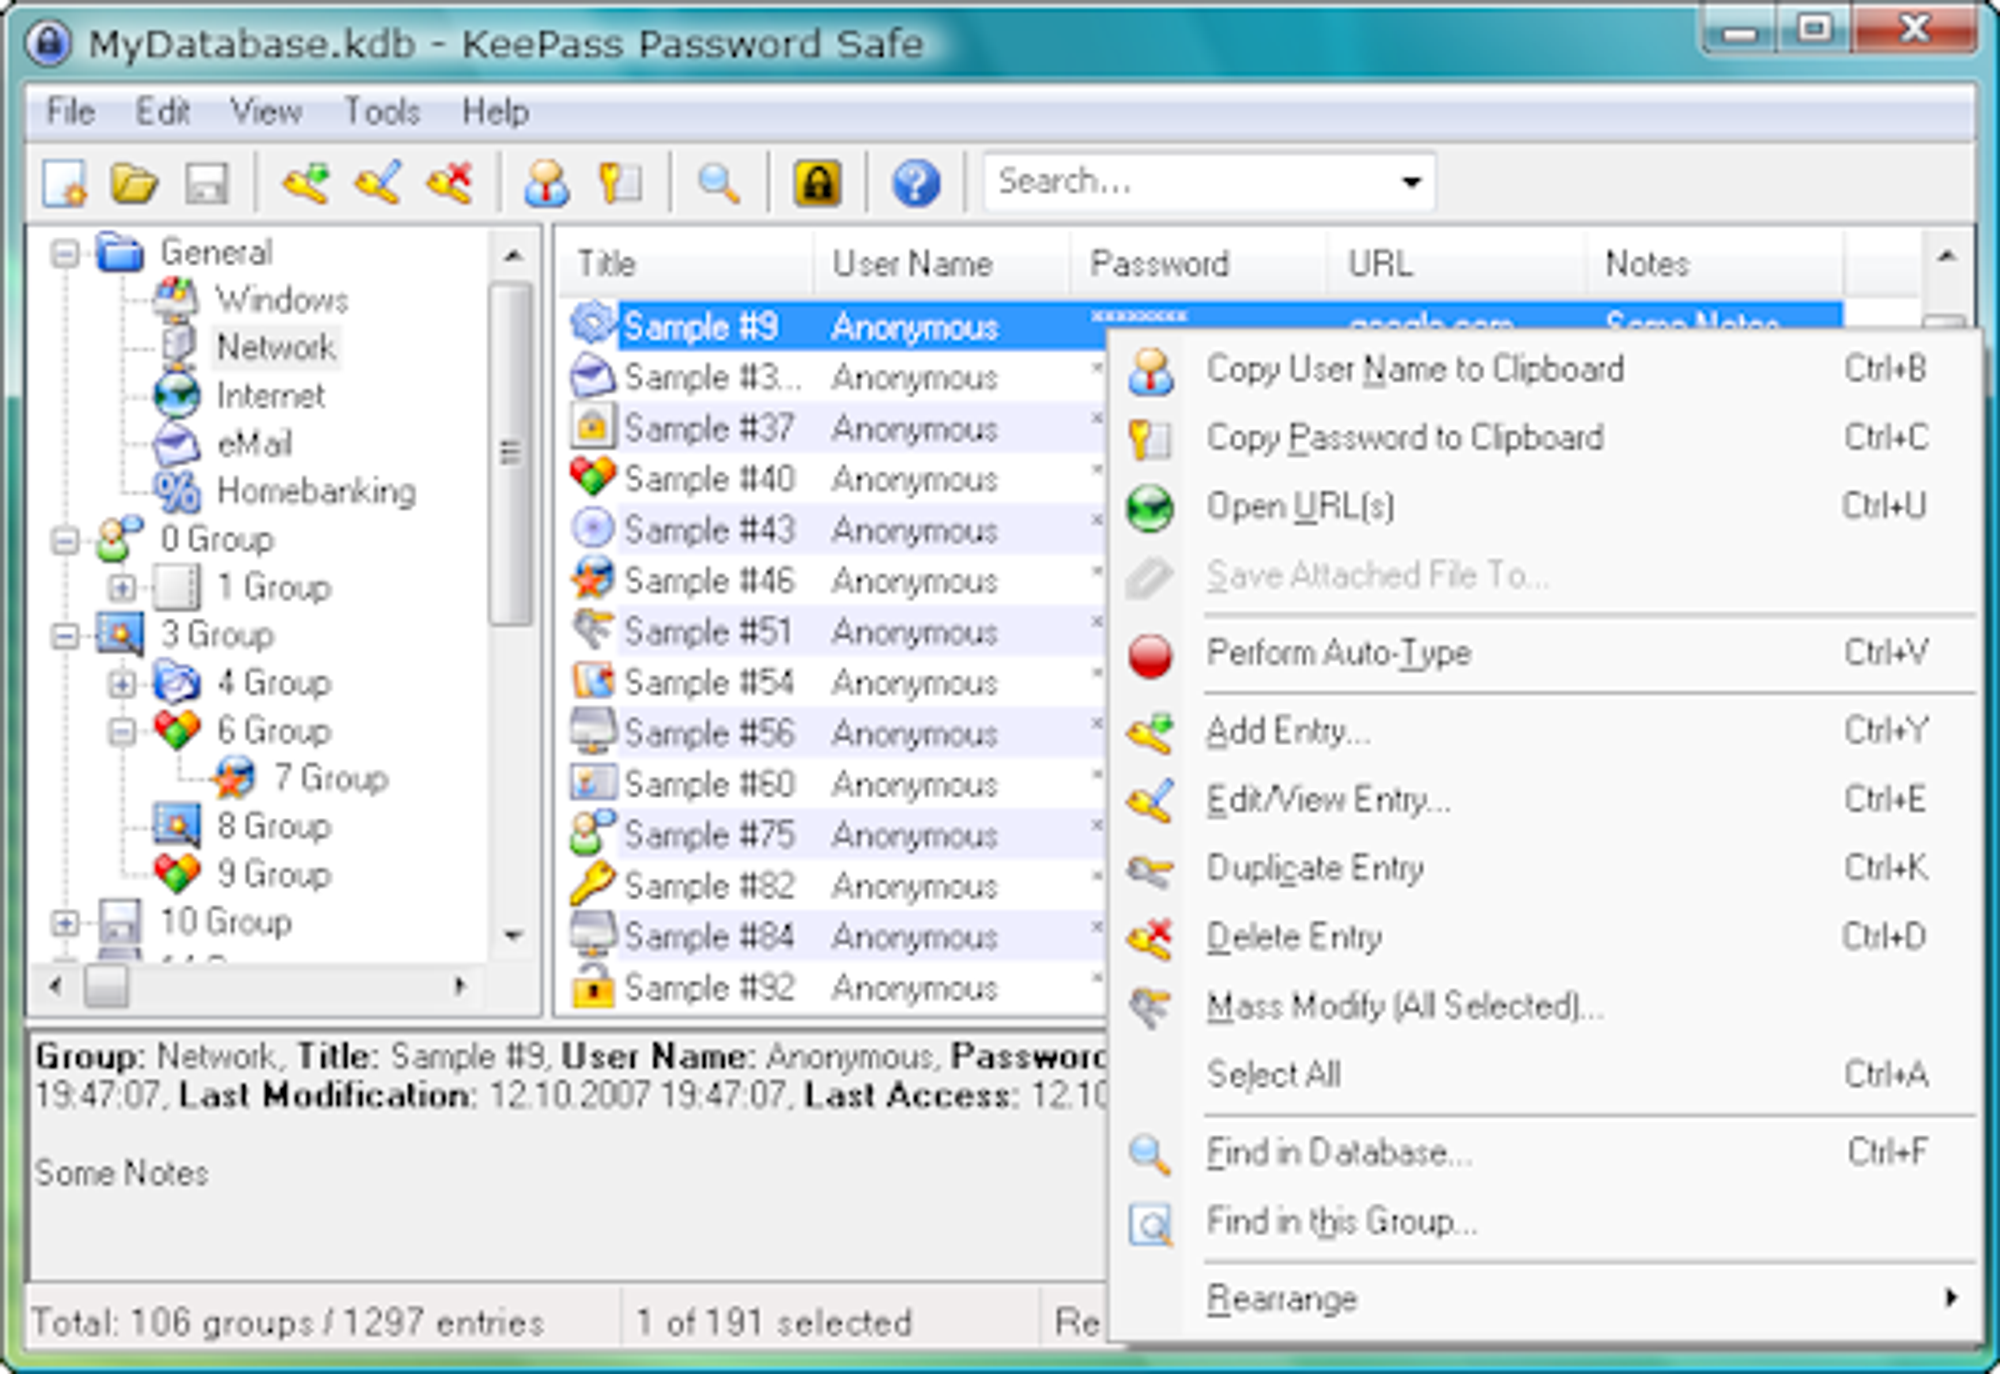The height and width of the screenshot is (1374, 2000).
Task: Choose Mass Modify (All Selected)
Action: point(1545,1005)
